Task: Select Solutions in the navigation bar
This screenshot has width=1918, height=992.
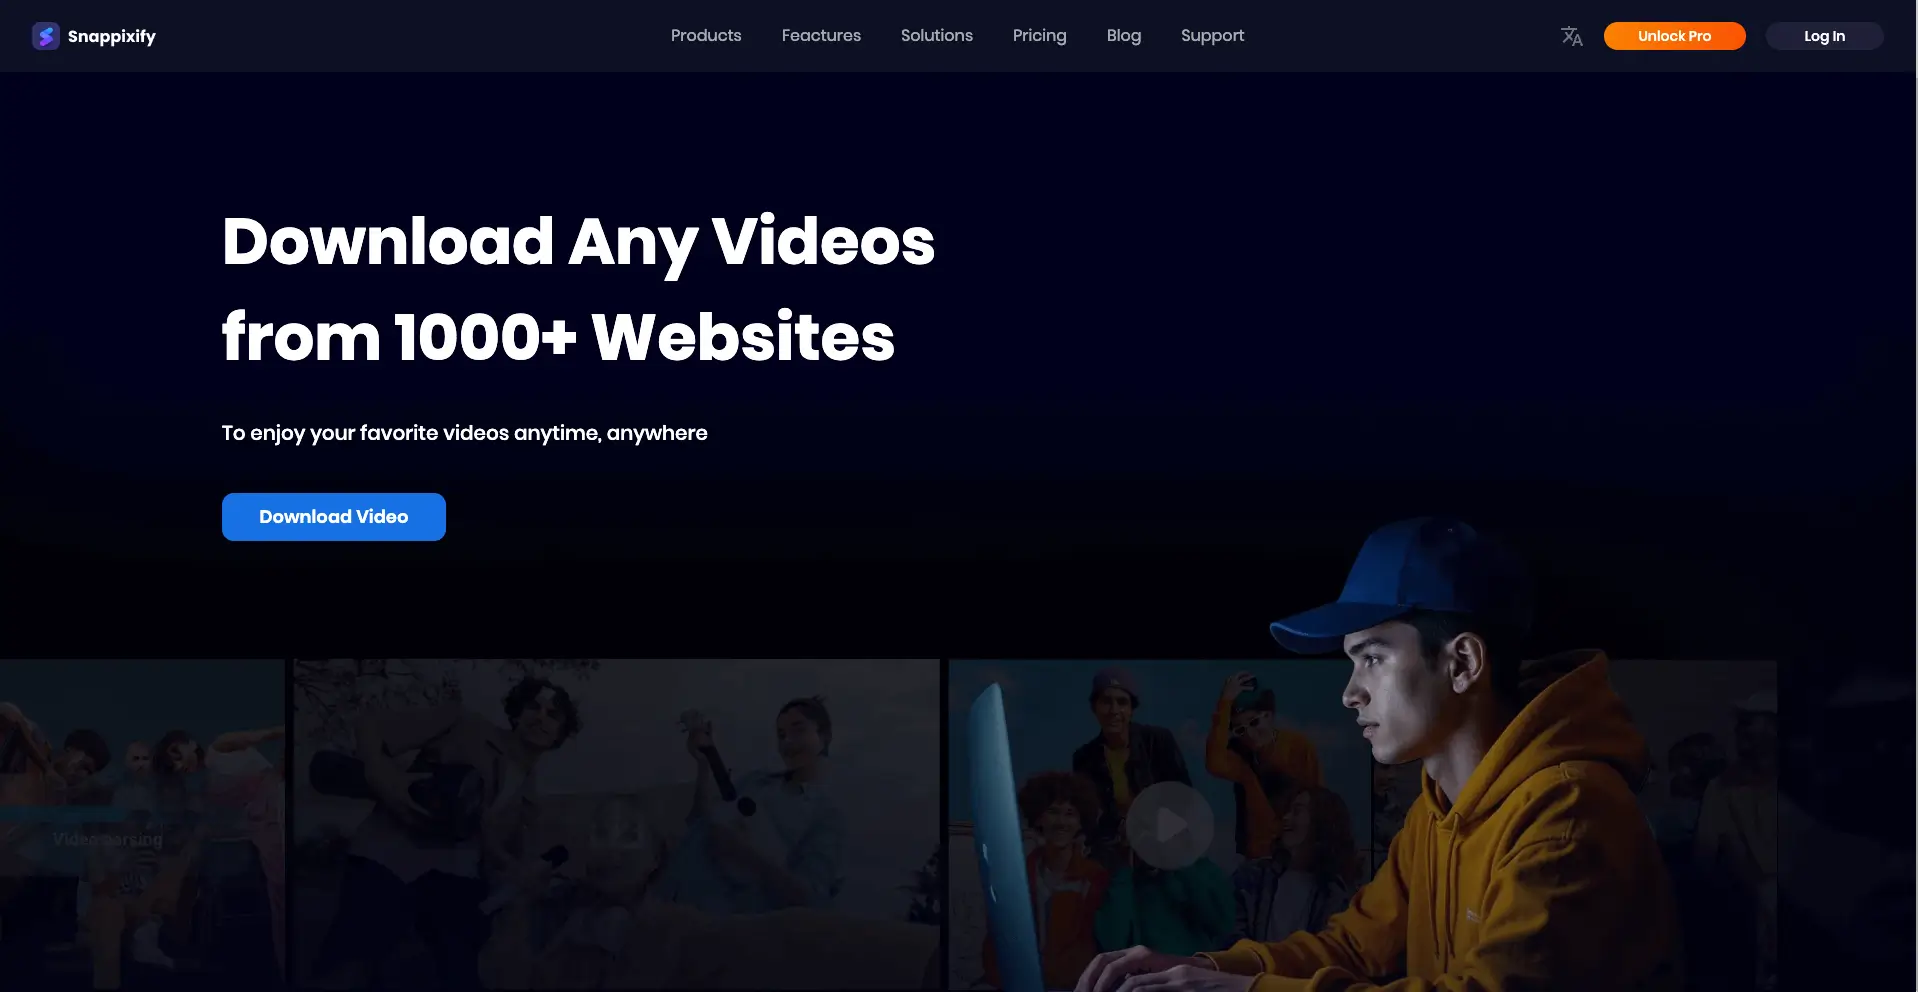Action: [x=936, y=36]
